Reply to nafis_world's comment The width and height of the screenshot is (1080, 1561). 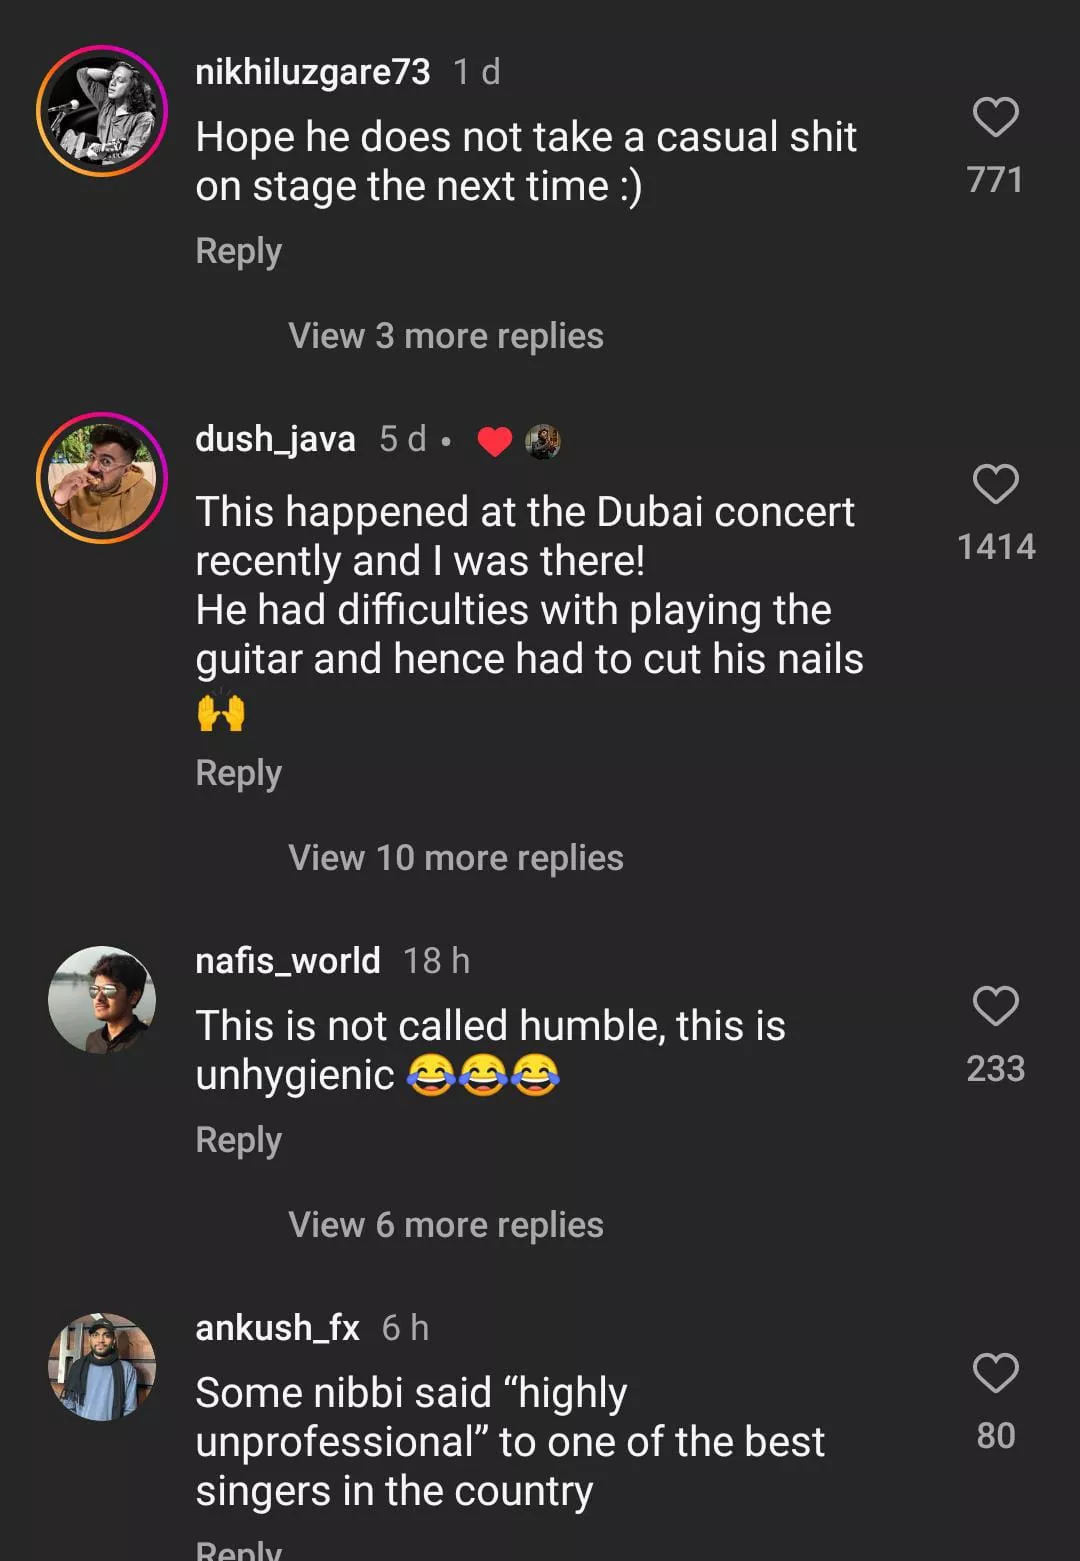238,1140
